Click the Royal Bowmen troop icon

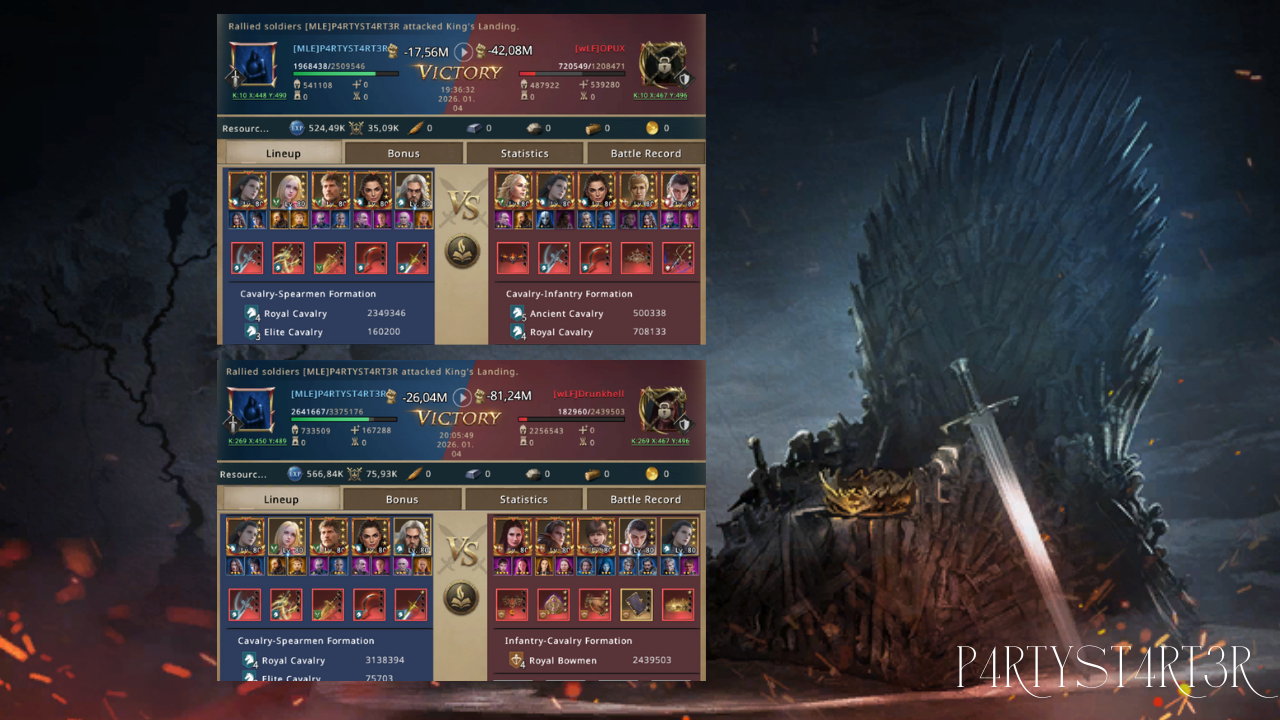(x=517, y=660)
